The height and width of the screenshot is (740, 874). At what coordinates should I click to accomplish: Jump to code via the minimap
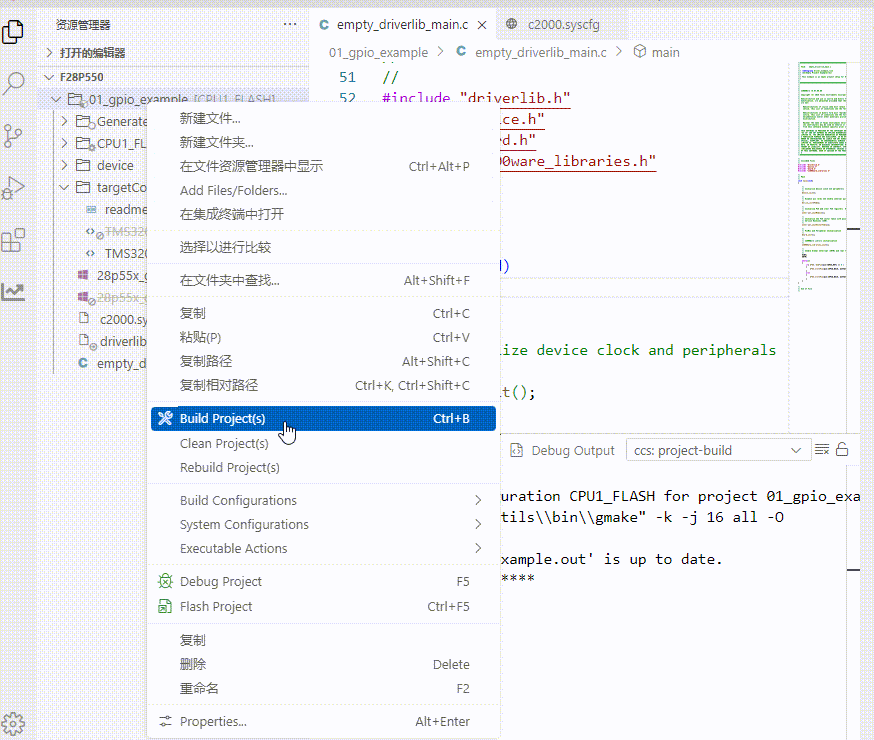coord(822,178)
